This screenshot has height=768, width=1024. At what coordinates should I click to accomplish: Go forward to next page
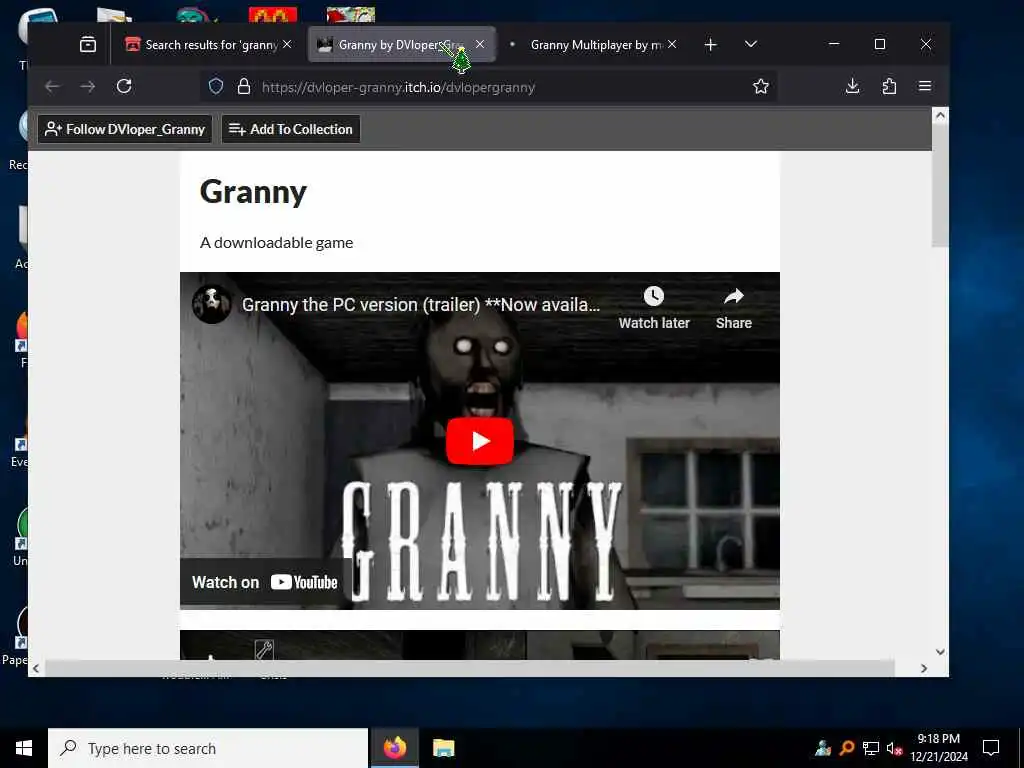point(88,86)
